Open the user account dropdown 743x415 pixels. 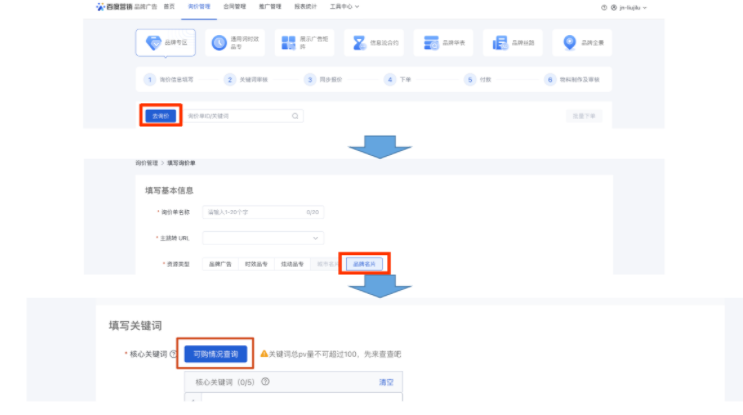pos(629,8)
